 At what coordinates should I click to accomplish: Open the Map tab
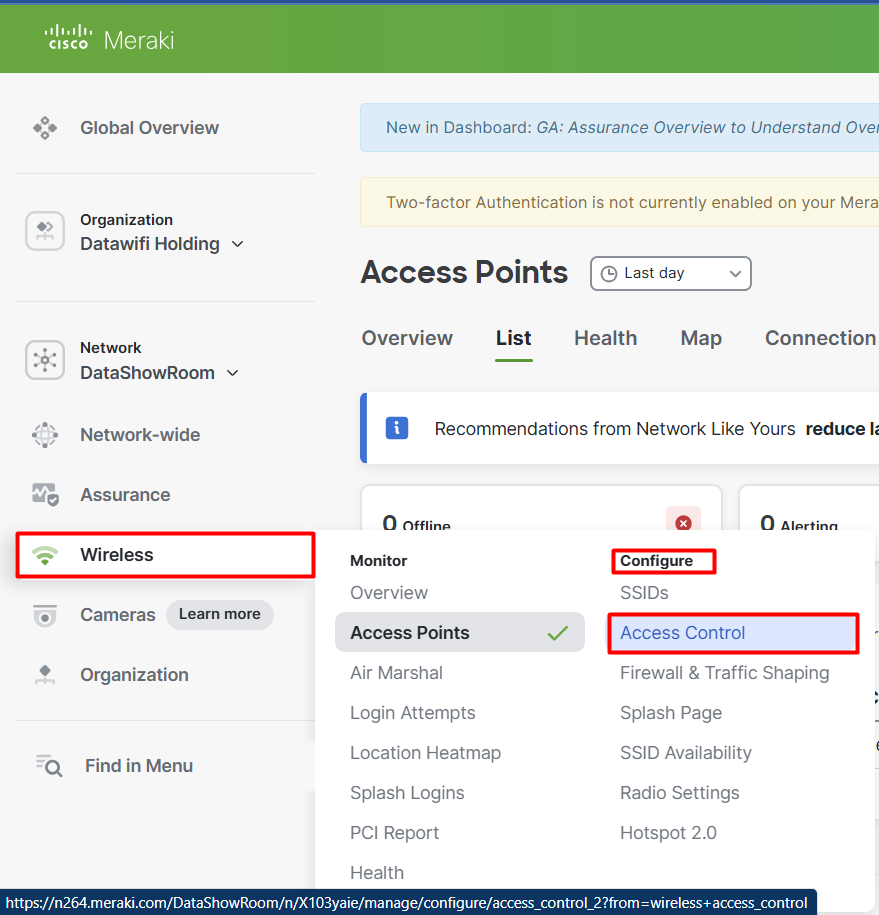(x=701, y=338)
